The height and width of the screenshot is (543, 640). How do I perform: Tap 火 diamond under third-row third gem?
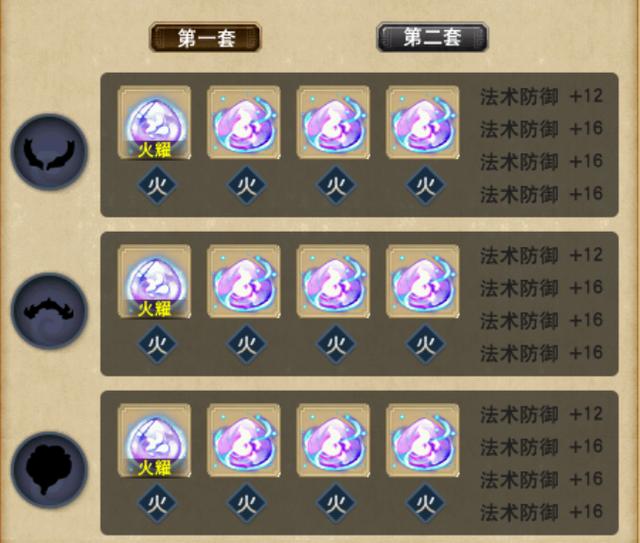336,503
